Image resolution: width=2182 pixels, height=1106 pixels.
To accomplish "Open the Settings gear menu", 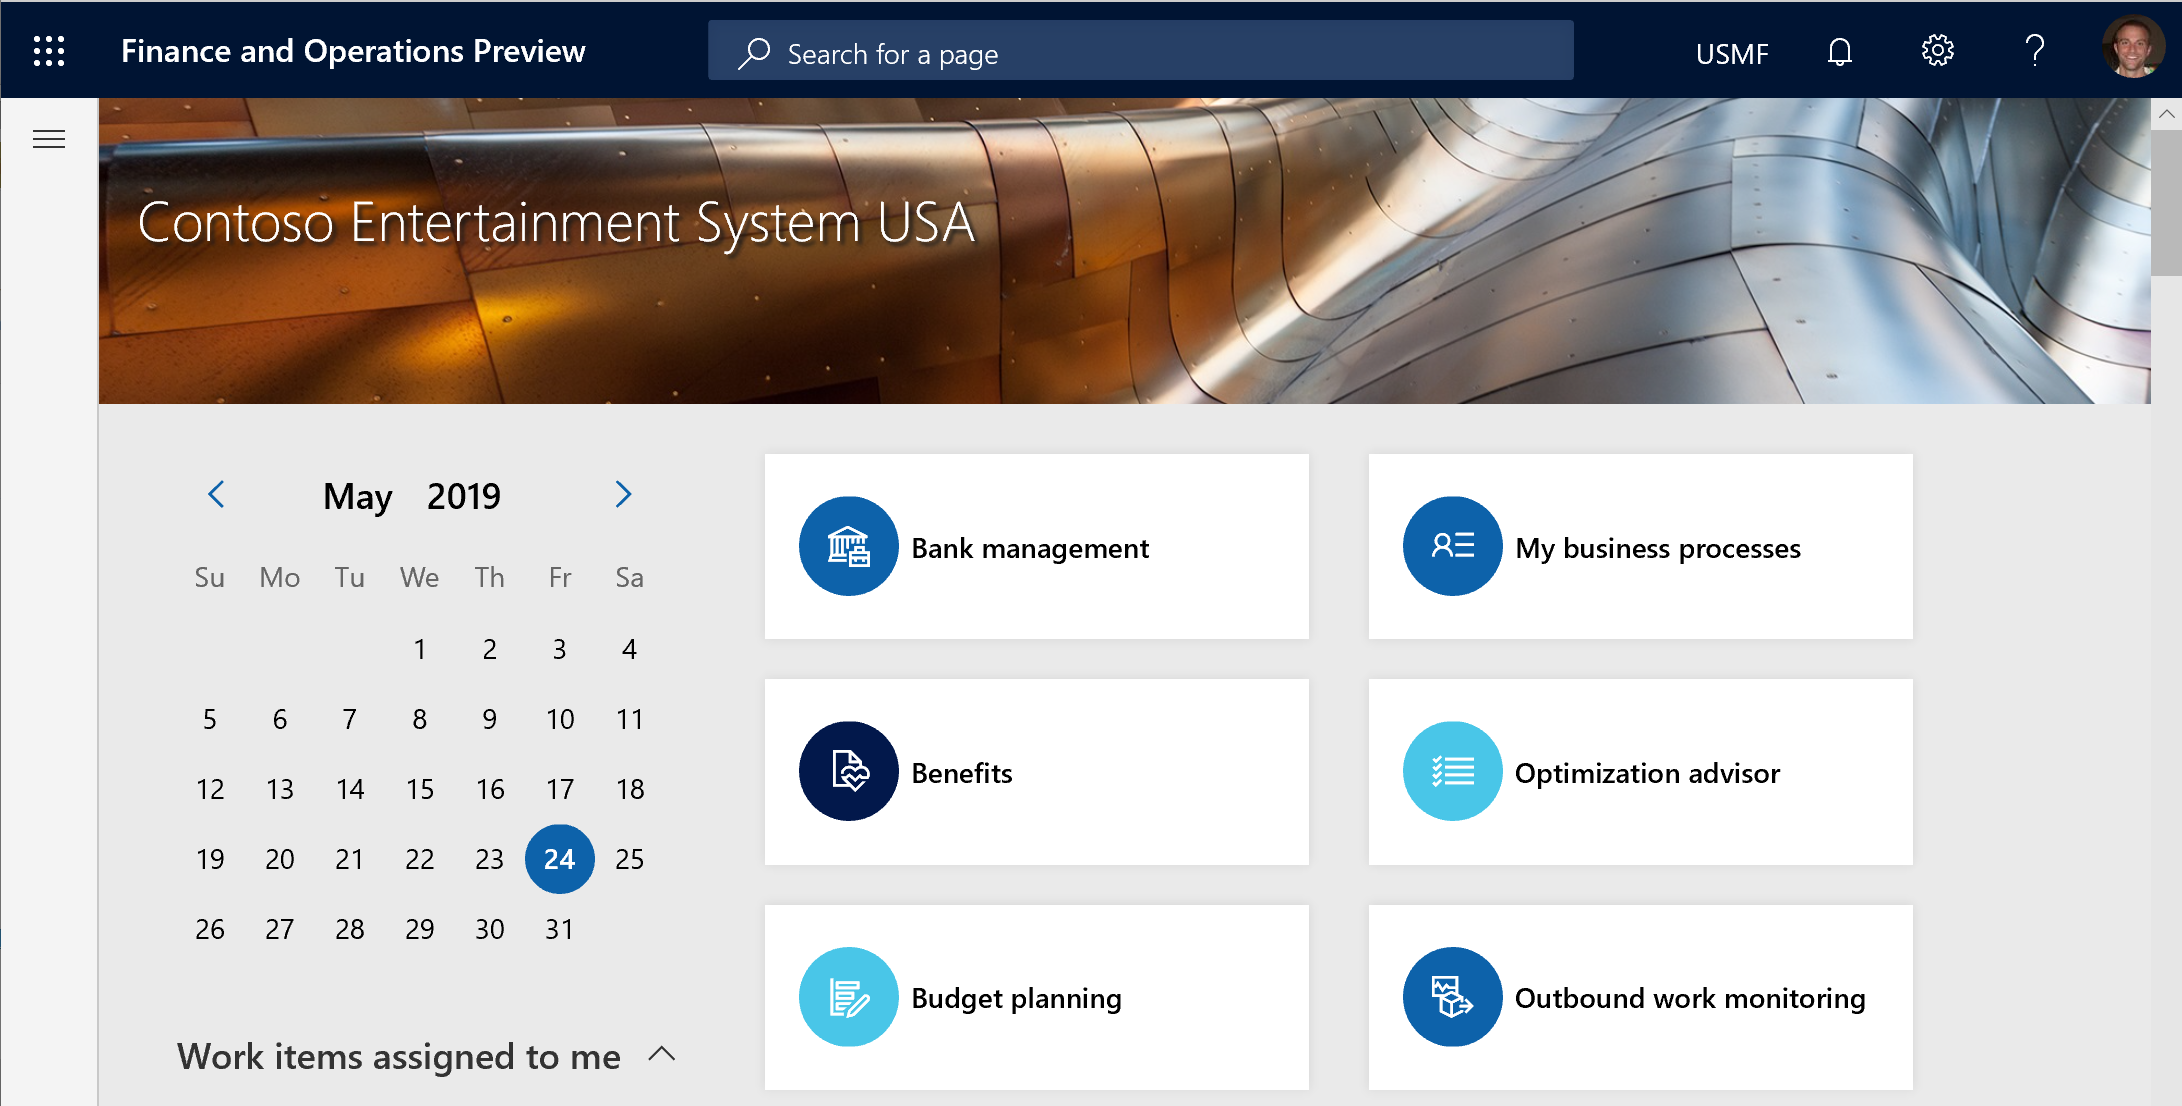I will 1937,51.
